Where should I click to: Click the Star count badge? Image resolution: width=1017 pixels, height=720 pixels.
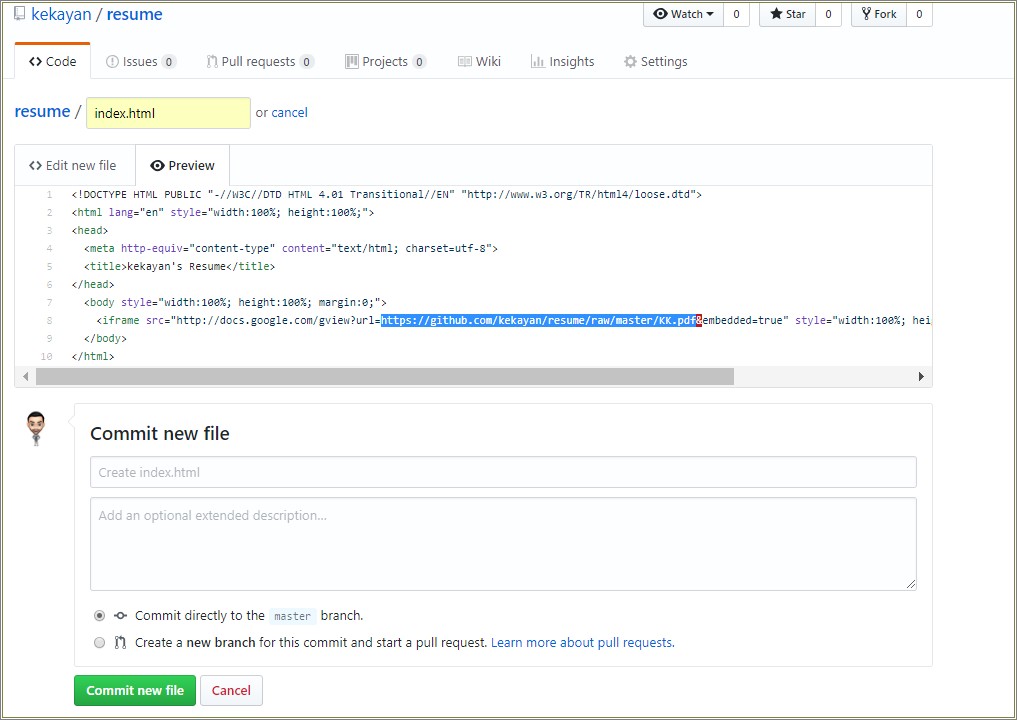click(828, 14)
